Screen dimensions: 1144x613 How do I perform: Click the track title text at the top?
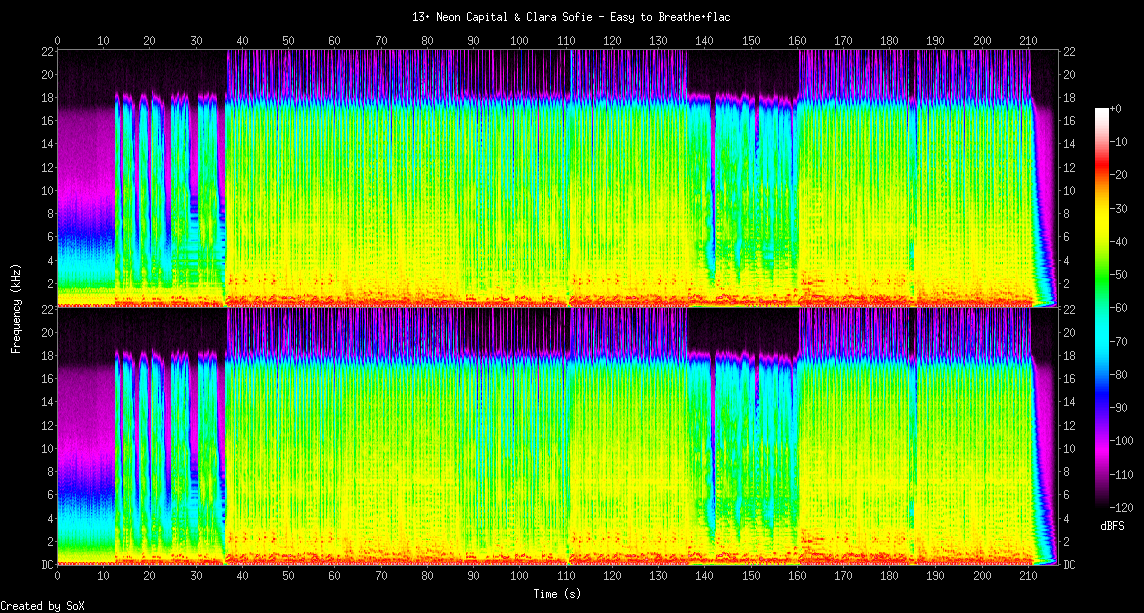pos(571,17)
